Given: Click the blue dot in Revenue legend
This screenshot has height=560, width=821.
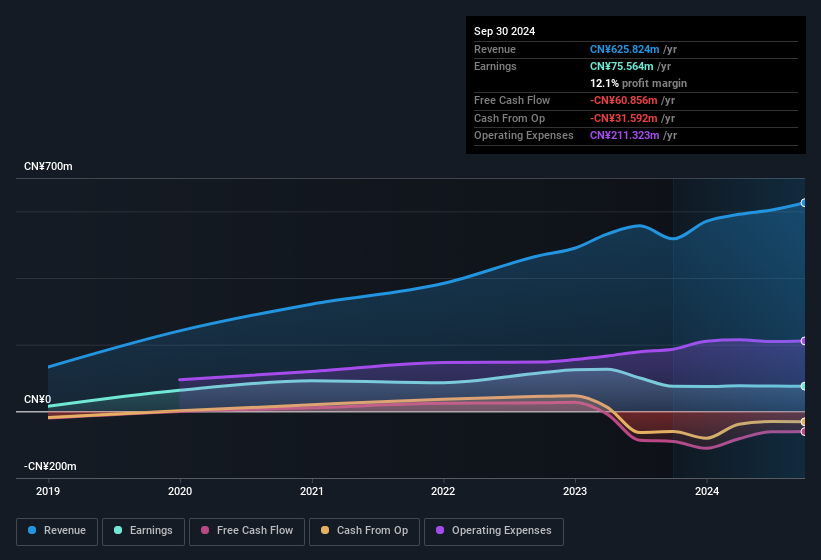Looking at the screenshot, I should 33,531.
